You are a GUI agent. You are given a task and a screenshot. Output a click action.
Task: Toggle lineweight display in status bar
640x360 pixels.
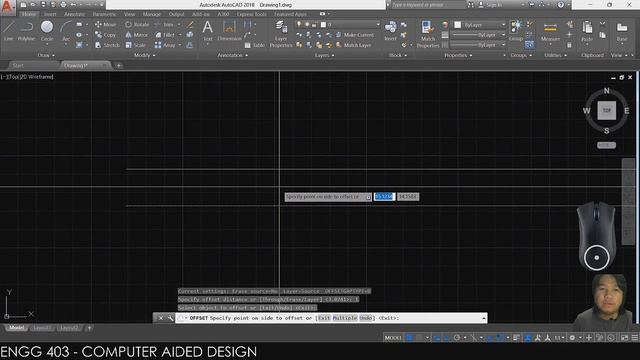tap(516, 338)
